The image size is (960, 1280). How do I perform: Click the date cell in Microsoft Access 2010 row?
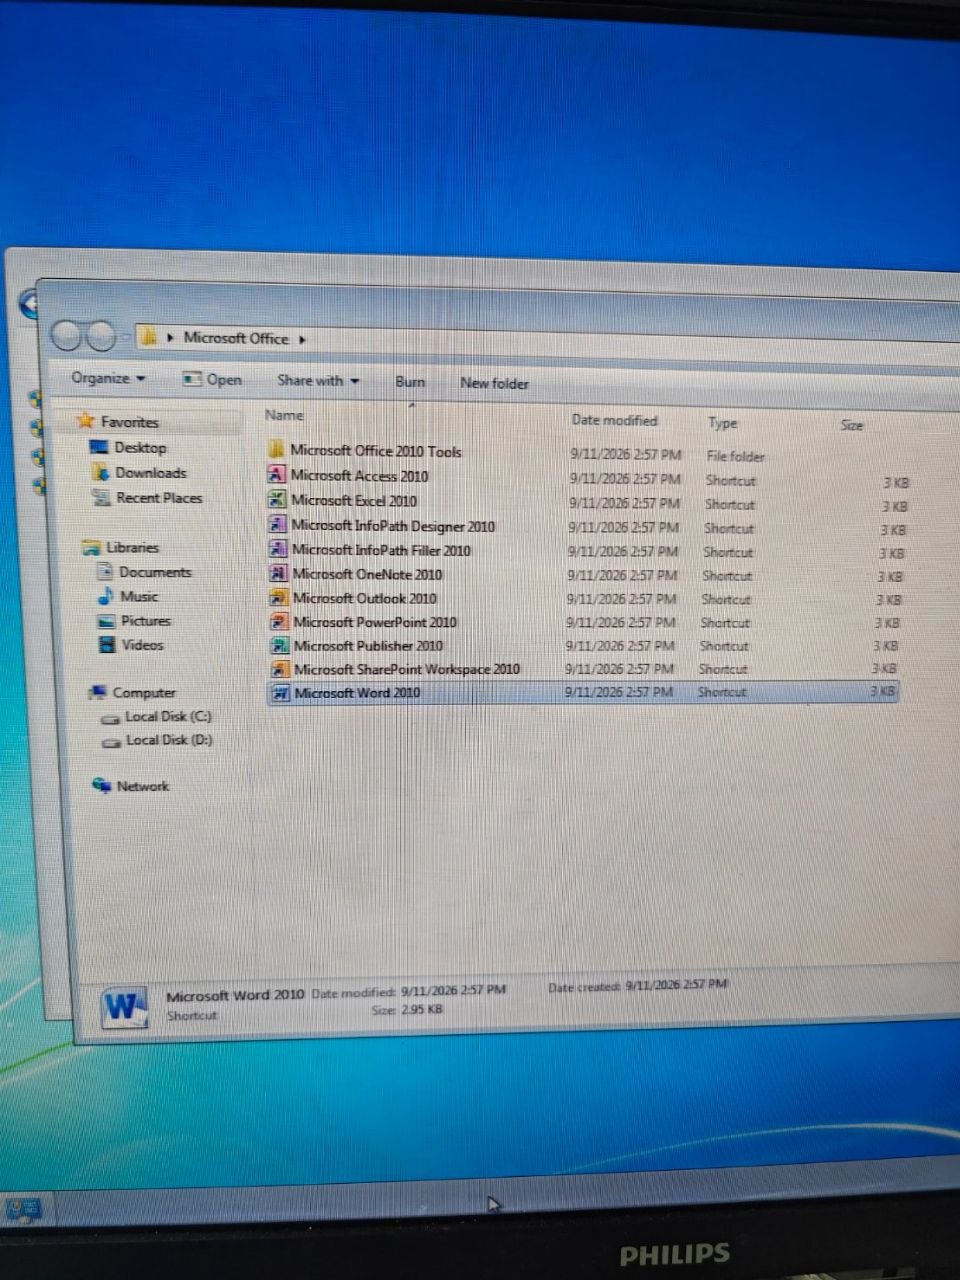626,479
